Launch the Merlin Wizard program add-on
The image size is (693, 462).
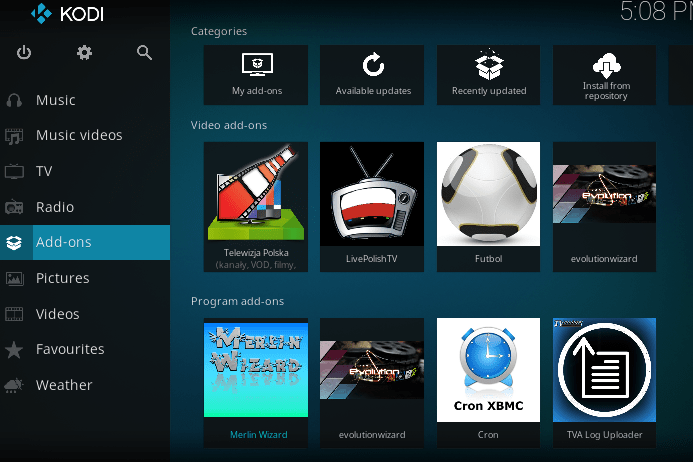pyautogui.click(x=256, y=383)
